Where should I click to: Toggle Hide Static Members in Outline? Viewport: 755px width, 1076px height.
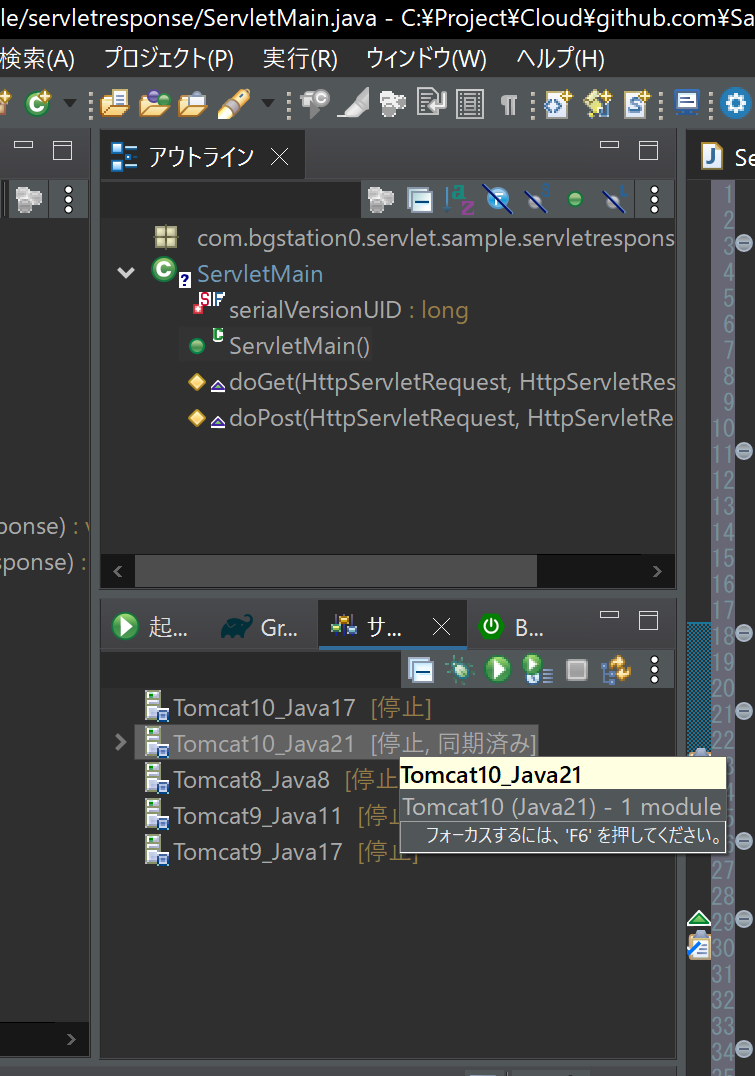pos(537,200)
